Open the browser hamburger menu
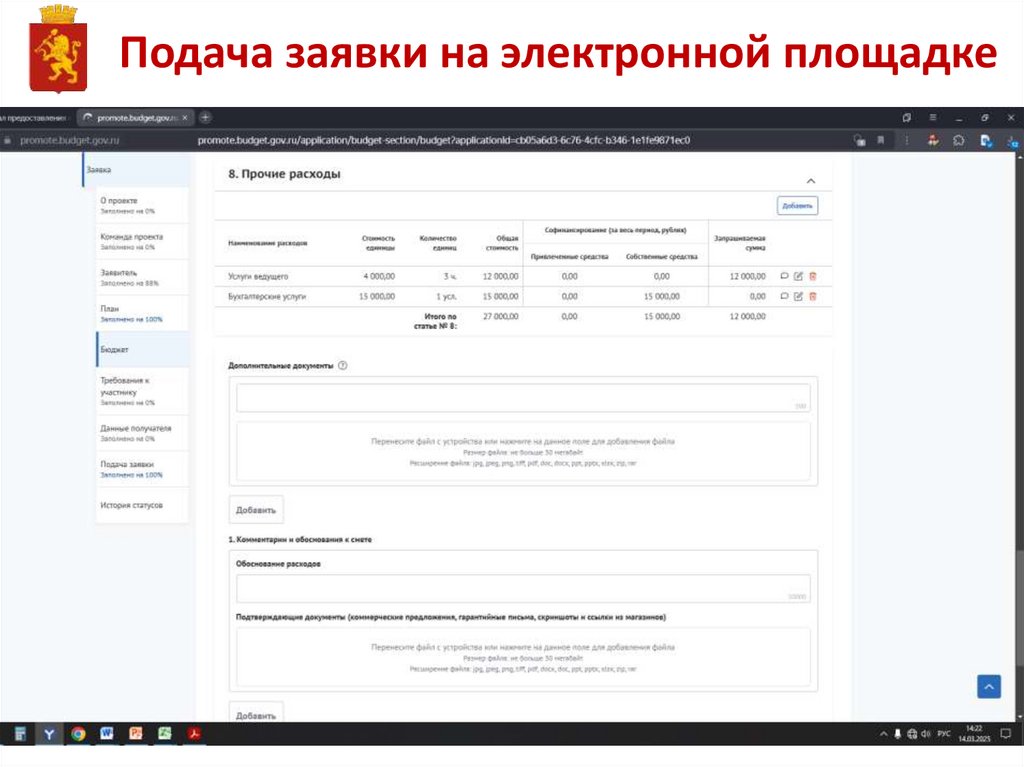1024x767 pixels. click(x=933, y=118)
